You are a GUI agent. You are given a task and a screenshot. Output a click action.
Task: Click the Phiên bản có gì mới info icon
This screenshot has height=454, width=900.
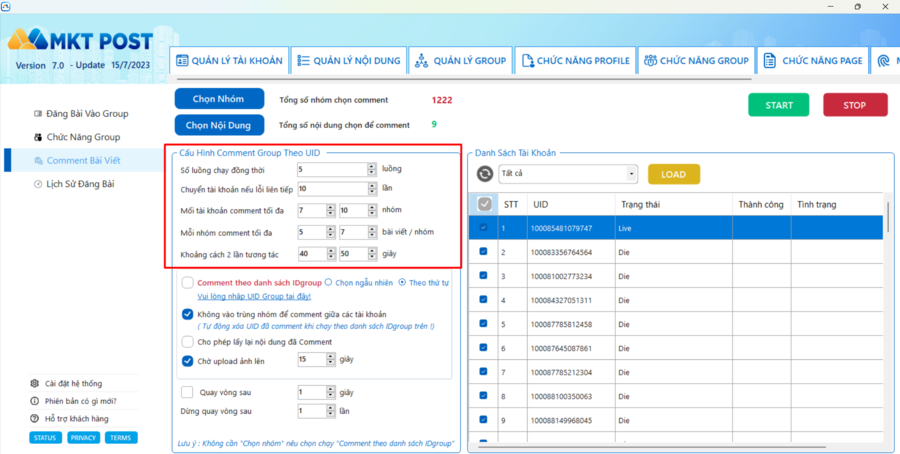click(34, 401)
